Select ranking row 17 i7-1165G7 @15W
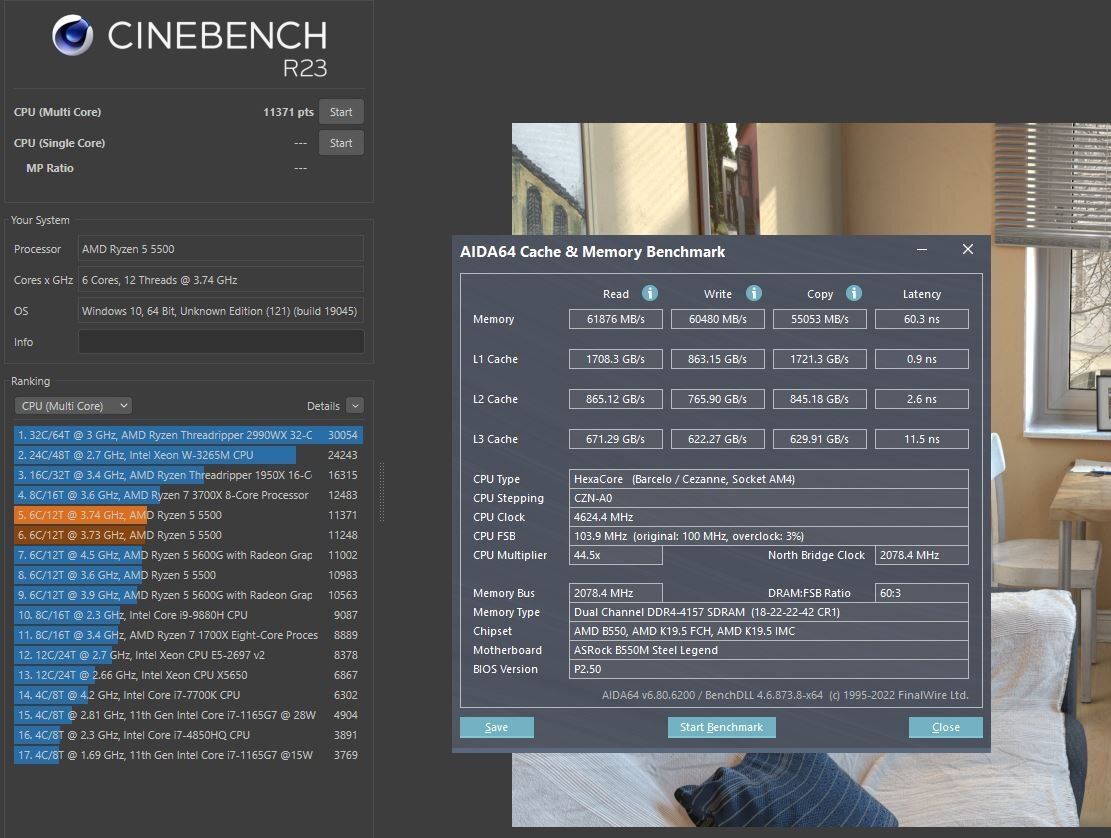The height and width of the screenshot is (838, 1111). point(188,755)
